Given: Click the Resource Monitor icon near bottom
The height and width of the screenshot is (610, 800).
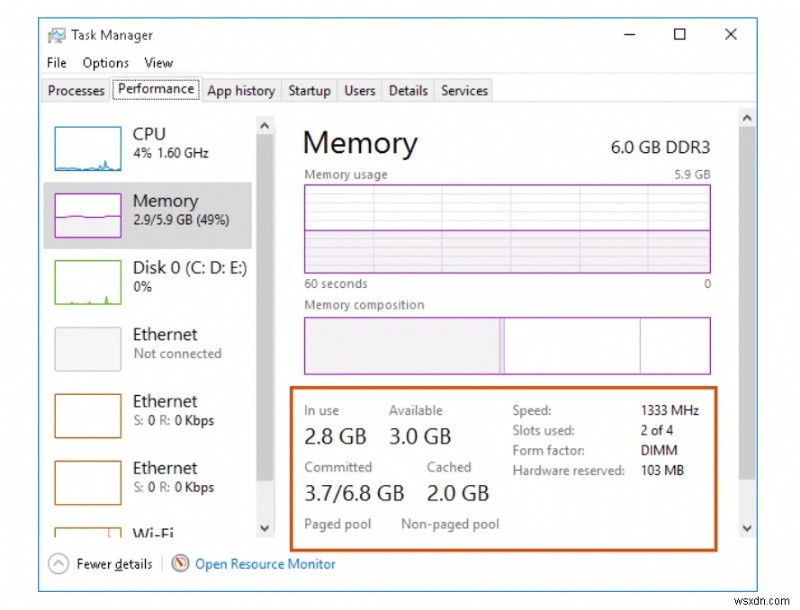Looking at the screenshot, I should click(181, 564).
